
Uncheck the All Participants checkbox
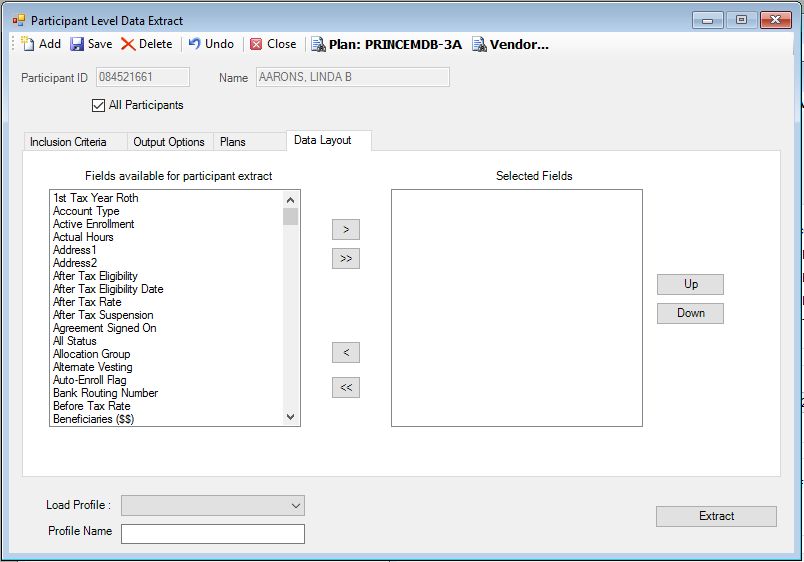[98, 105]
